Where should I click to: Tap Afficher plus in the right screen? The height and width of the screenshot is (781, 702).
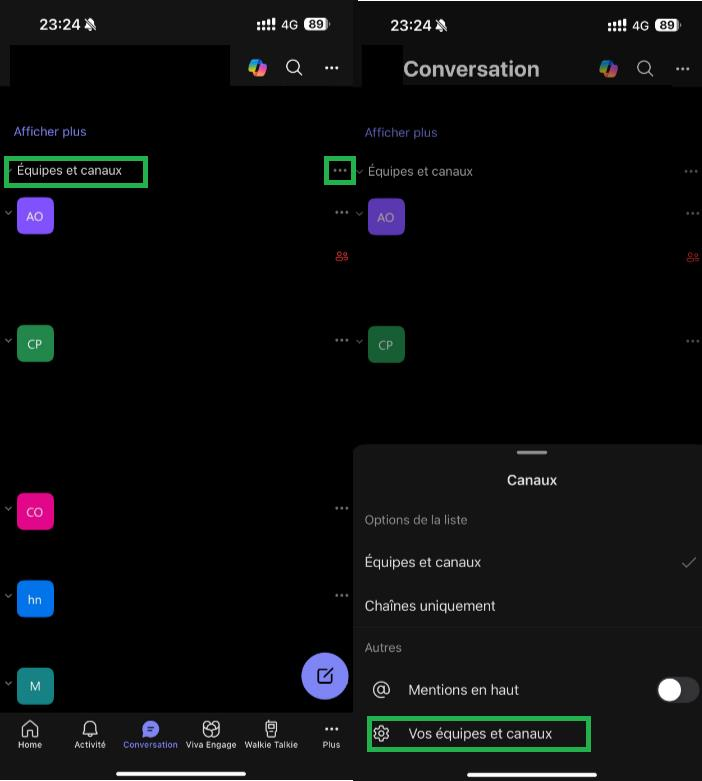pos(401,132)
